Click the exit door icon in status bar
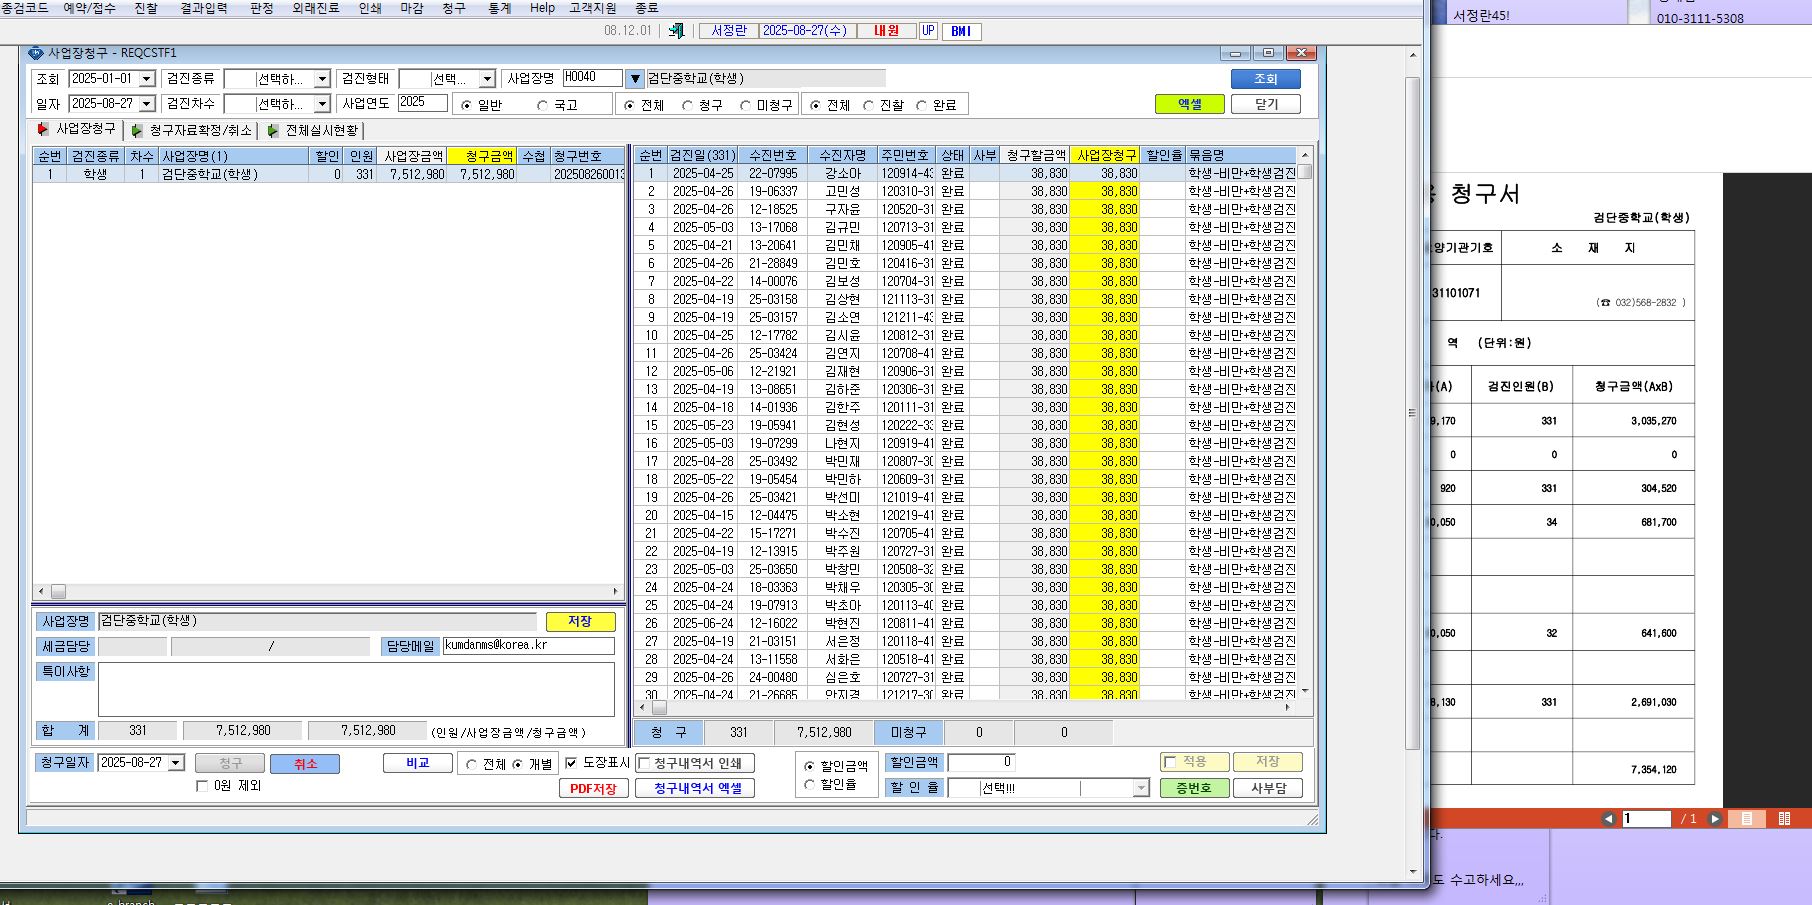The width and height of the screenshot is (1812, 905). click(x=676, y=31)
